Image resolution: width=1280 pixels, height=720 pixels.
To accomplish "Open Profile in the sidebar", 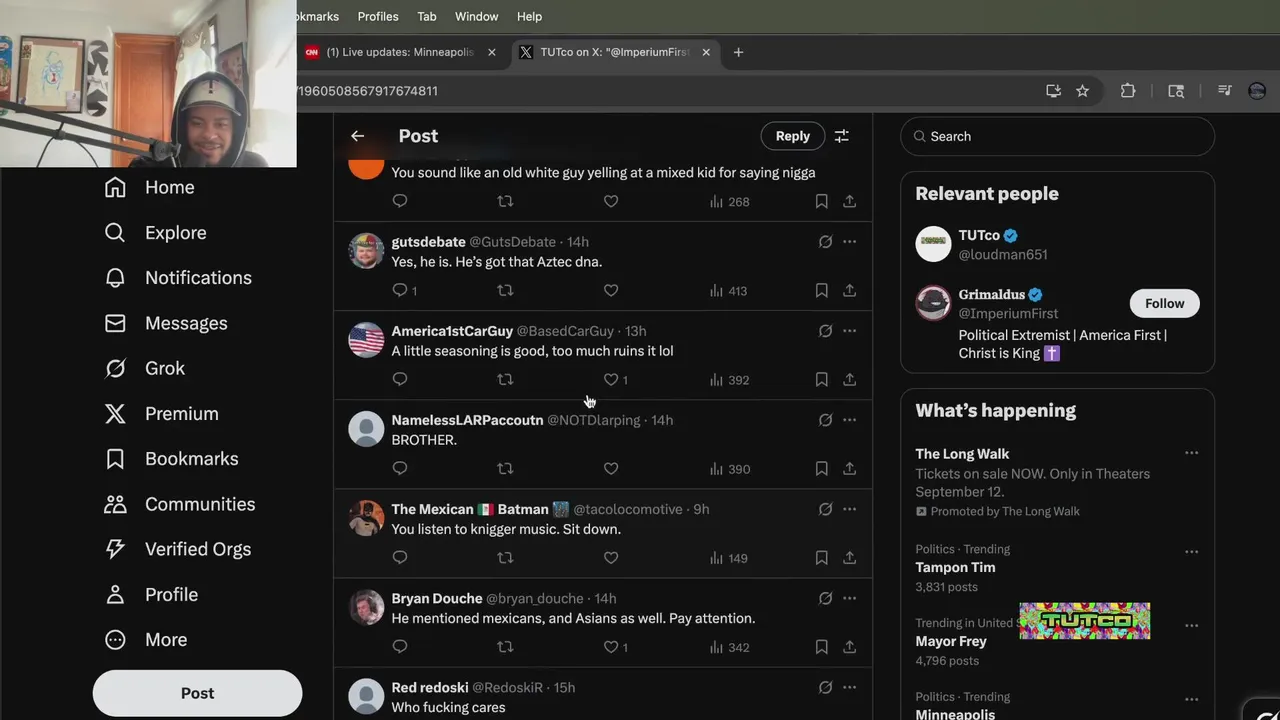I will coord(151,595).
